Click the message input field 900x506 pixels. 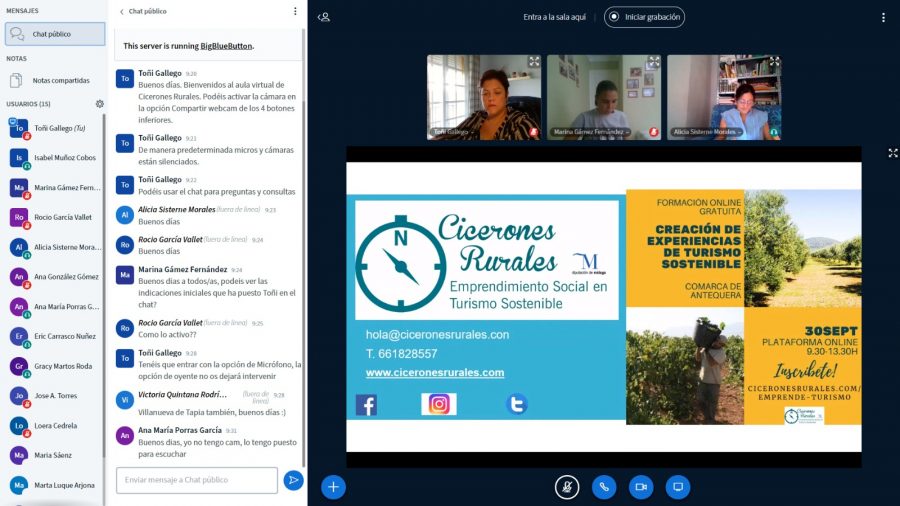197,480
